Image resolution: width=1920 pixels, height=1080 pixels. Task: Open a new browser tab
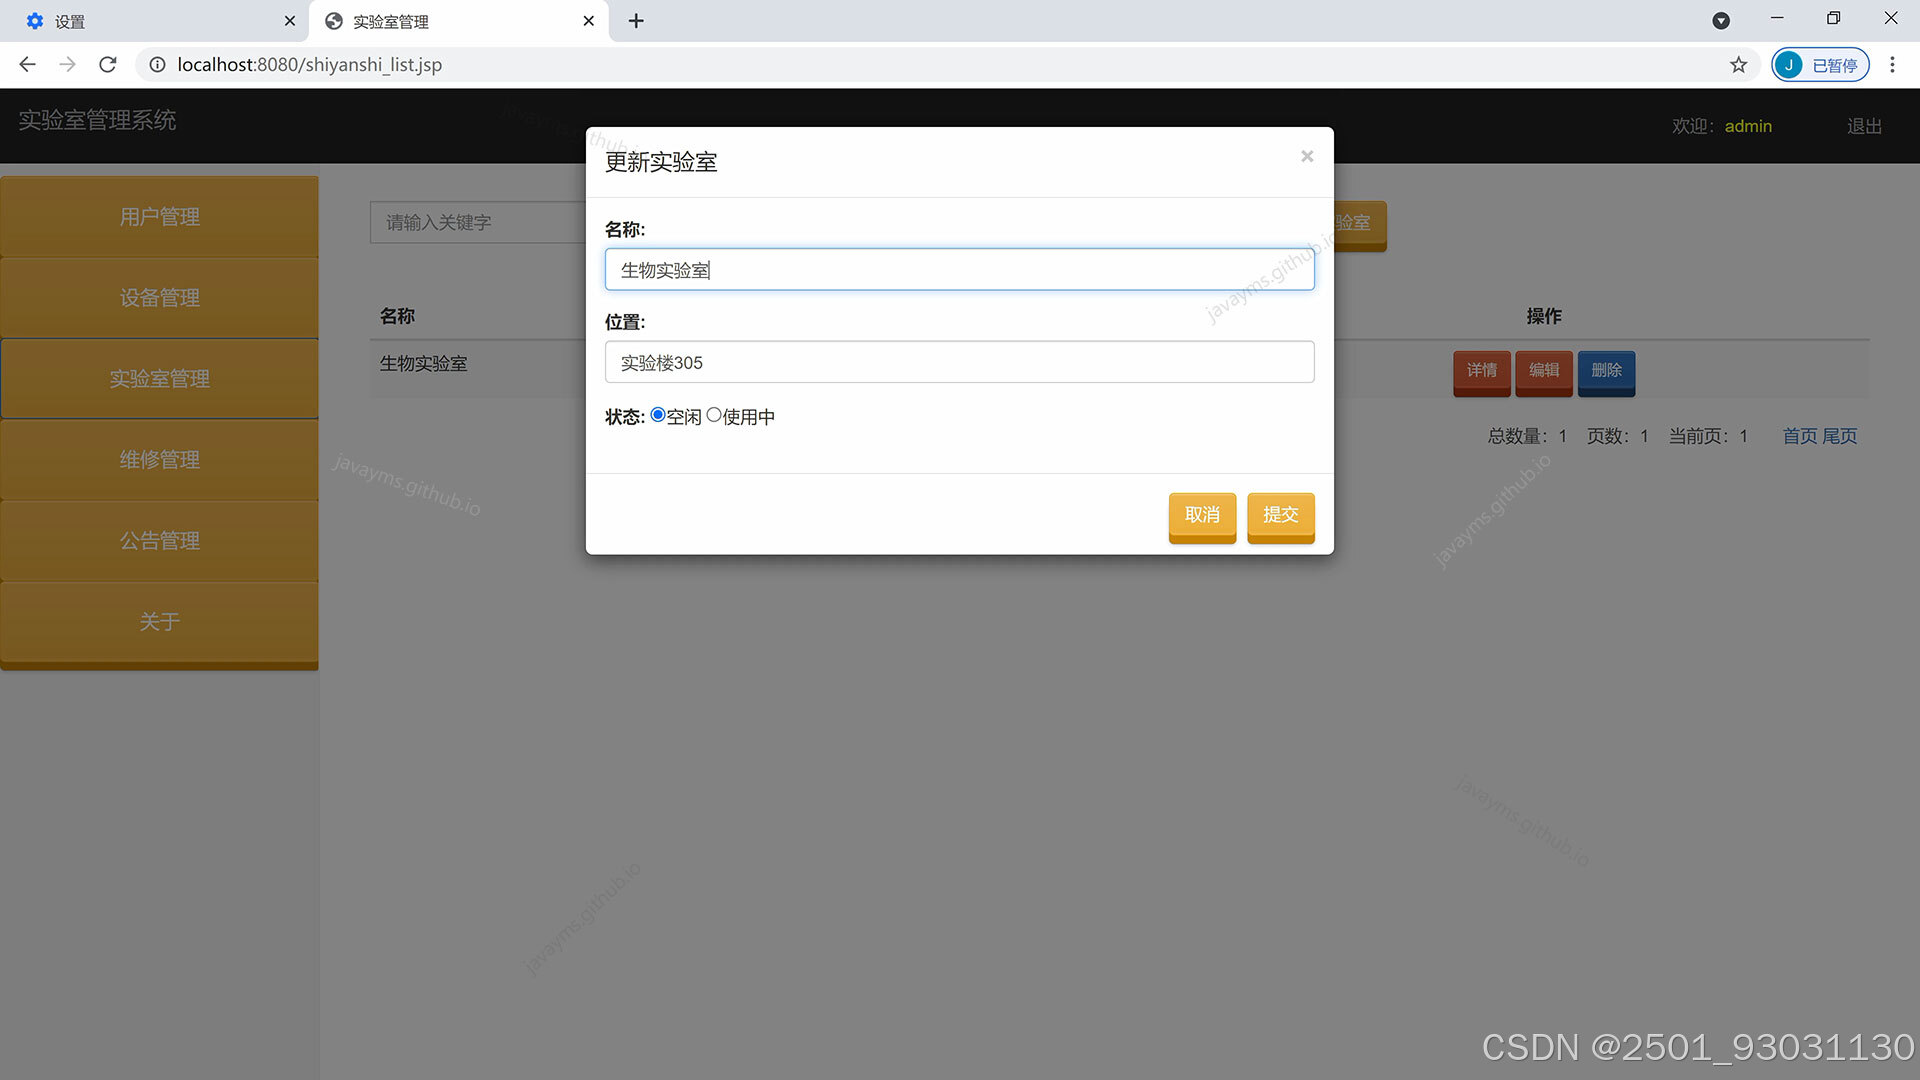click(636, 21)
